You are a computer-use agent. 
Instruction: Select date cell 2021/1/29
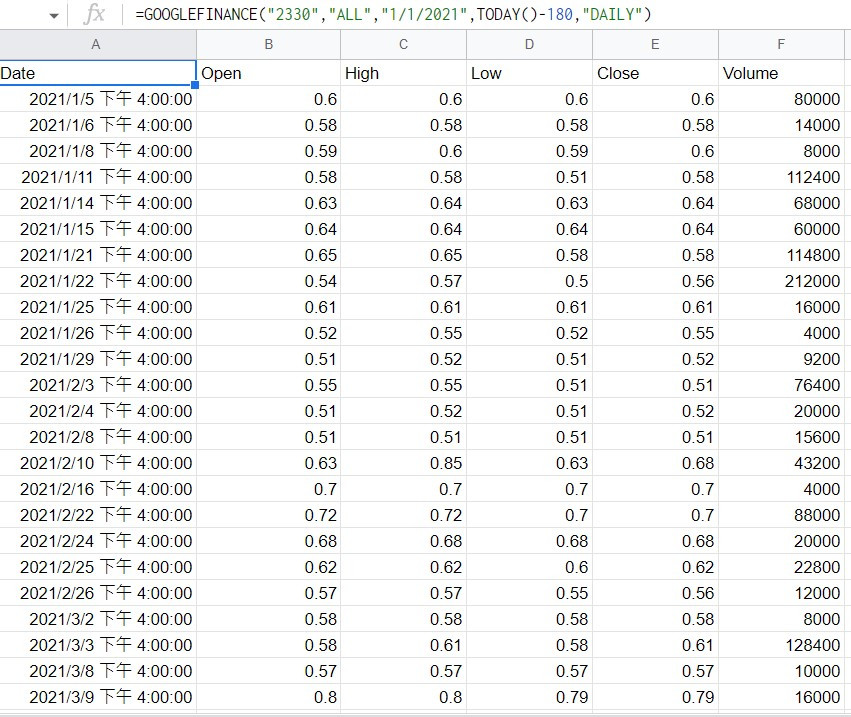[x=98, y=359]
